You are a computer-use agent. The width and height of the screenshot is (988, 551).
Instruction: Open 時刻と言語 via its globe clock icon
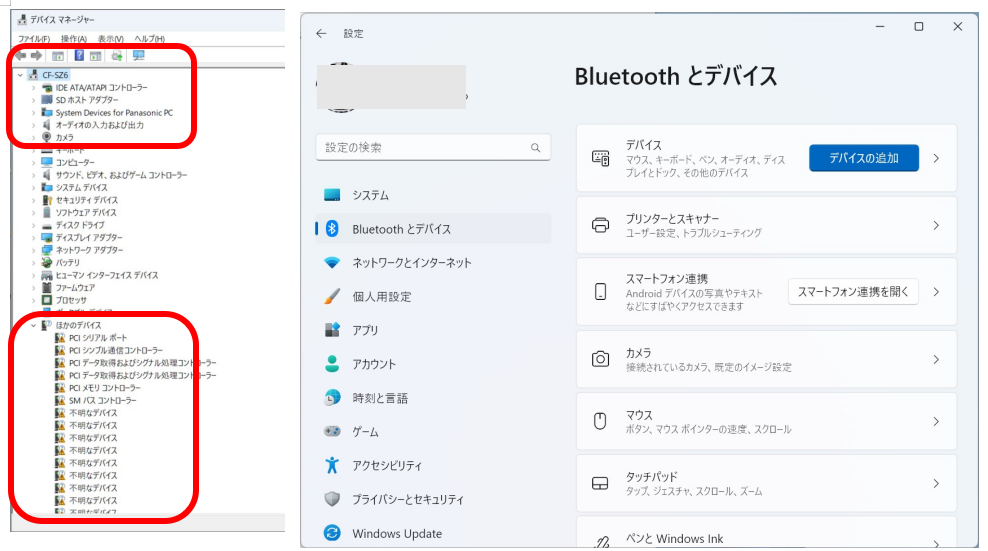pyautogui.click(x=332, y=398)
